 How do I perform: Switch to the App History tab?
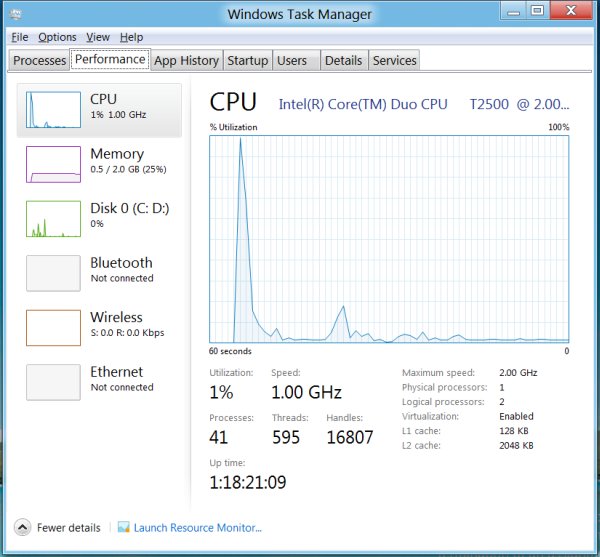pyautogui.click(x=186, y=60)
